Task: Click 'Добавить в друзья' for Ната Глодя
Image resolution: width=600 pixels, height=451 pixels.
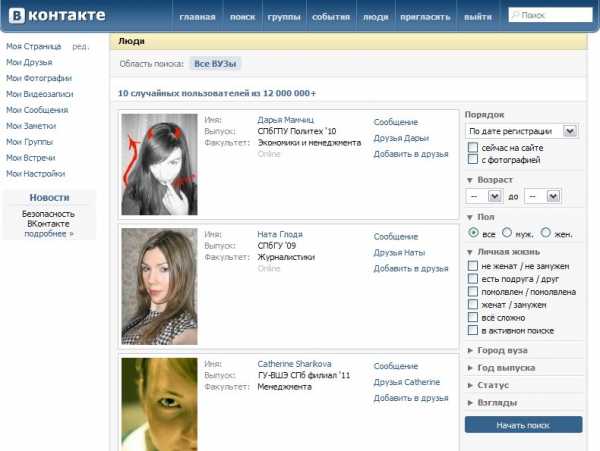Action: coord(411,269)
